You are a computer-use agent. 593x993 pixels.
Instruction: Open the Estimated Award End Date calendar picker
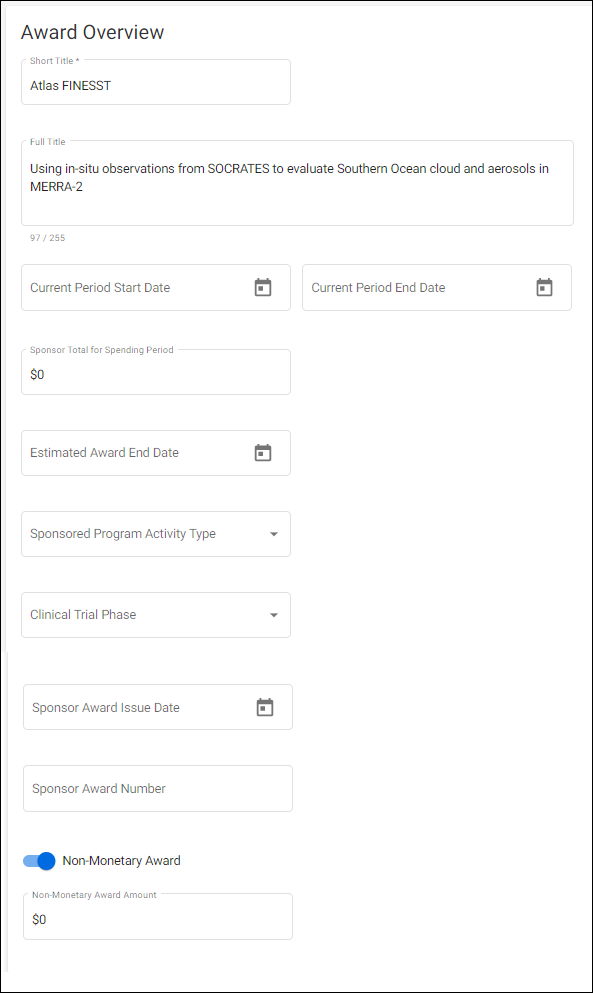[x=262, y=453]
